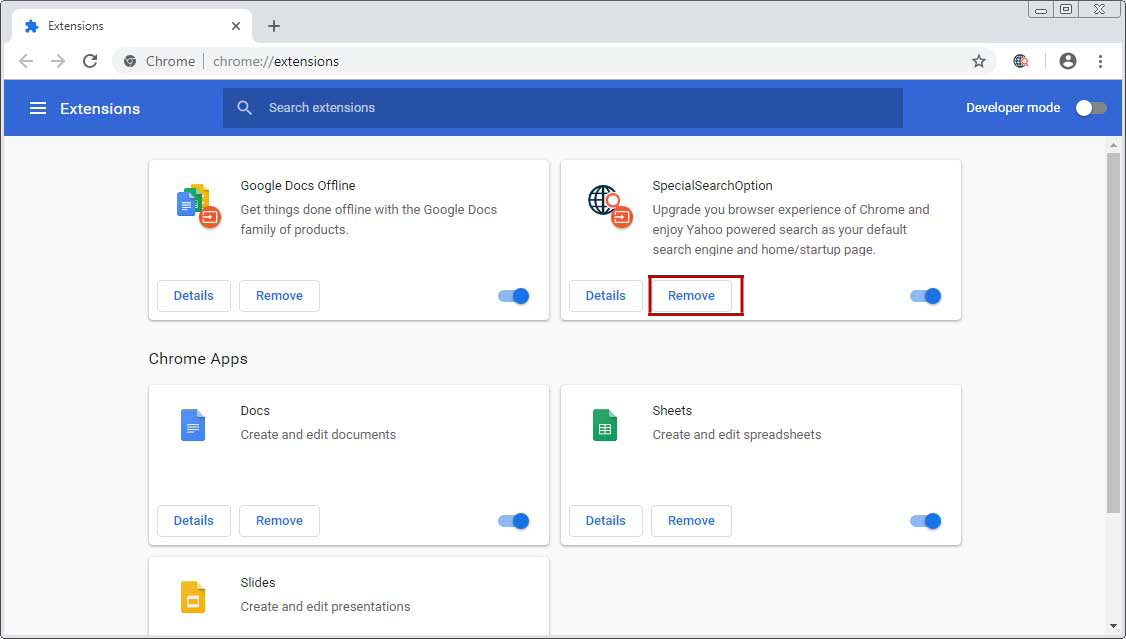Open Details for the Sheets app

pos(605,521)
